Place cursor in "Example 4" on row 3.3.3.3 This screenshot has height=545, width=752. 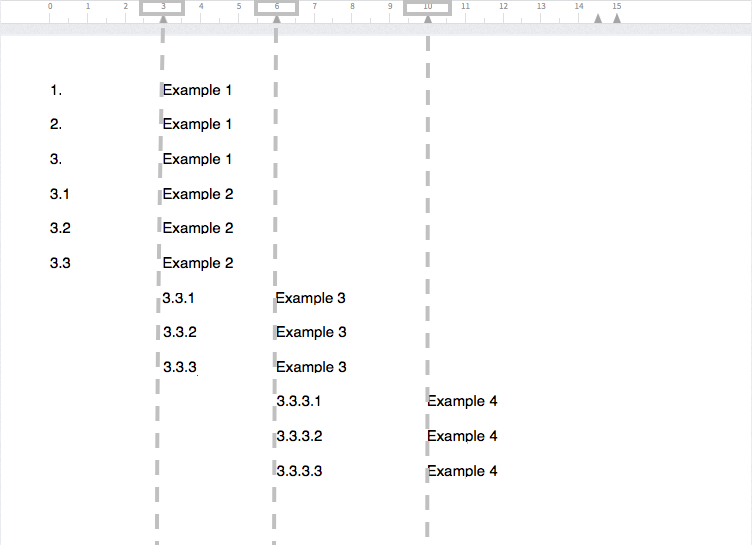(x=462, y=471)
